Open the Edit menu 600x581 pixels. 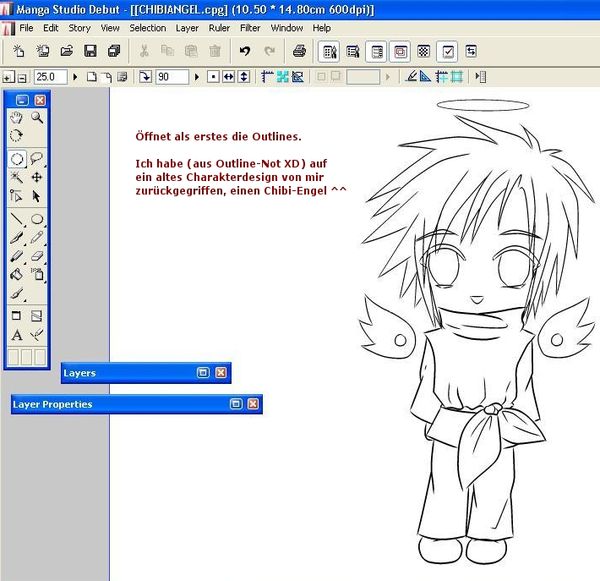click(51, 28)
